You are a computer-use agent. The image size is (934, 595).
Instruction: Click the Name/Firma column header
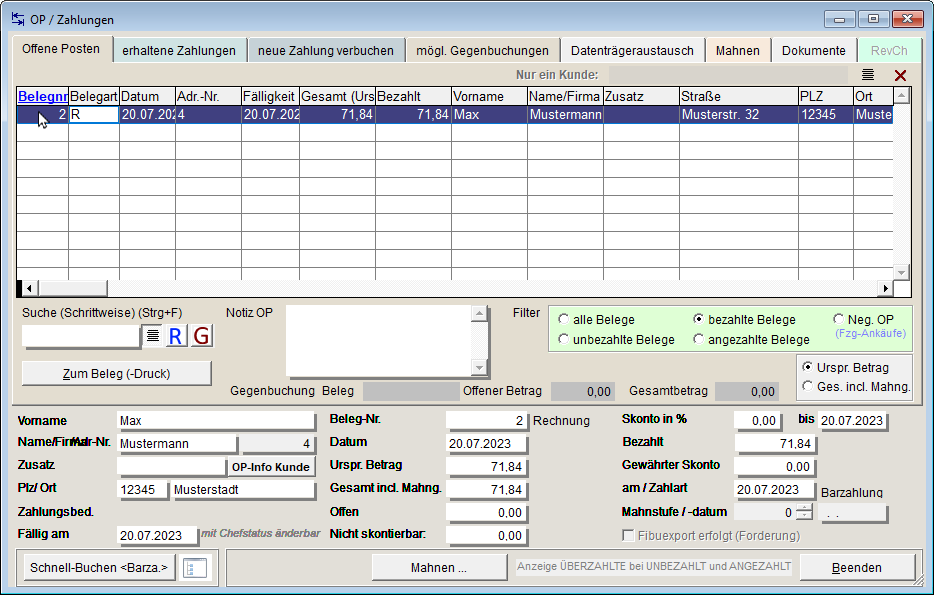pos(565,96)
